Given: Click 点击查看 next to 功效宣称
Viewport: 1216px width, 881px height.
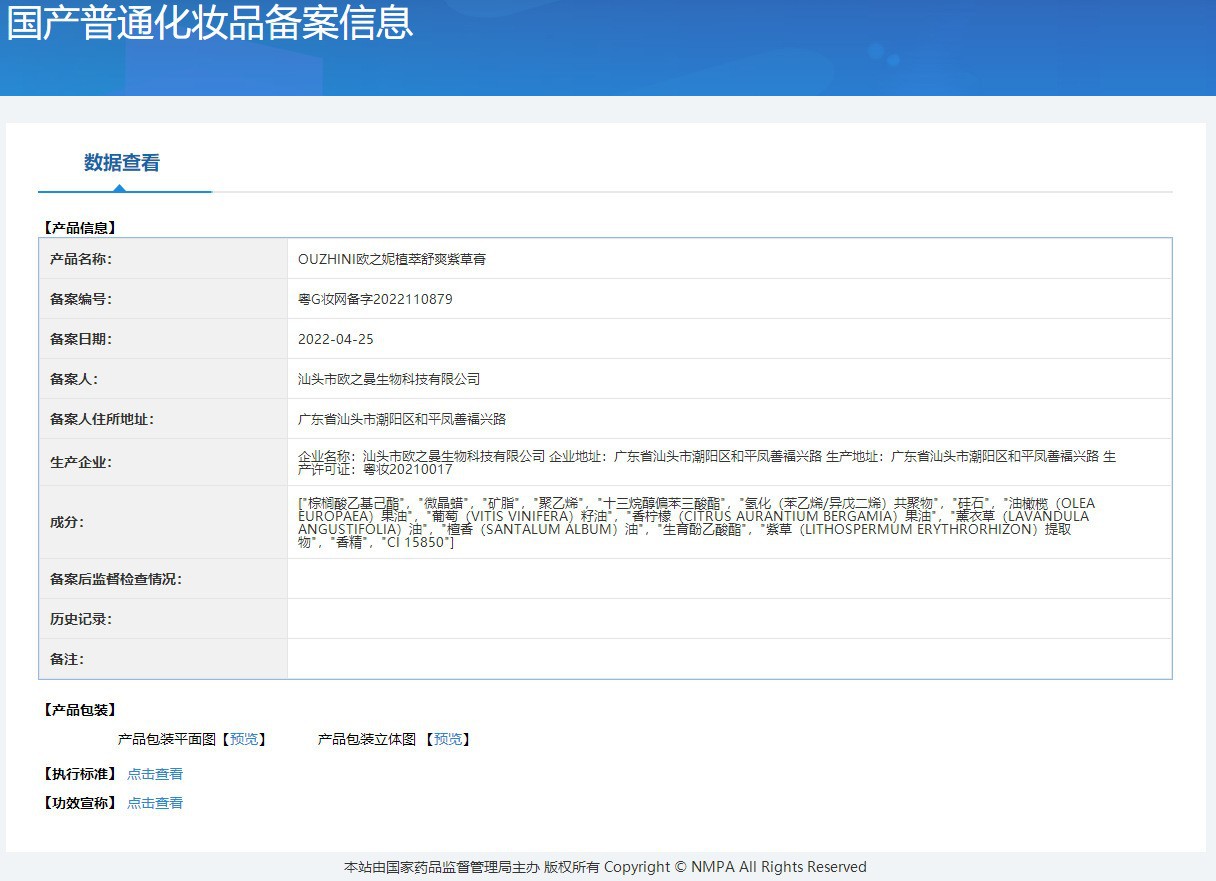Looking at the screenshot, I should click(x=154, y=802).
